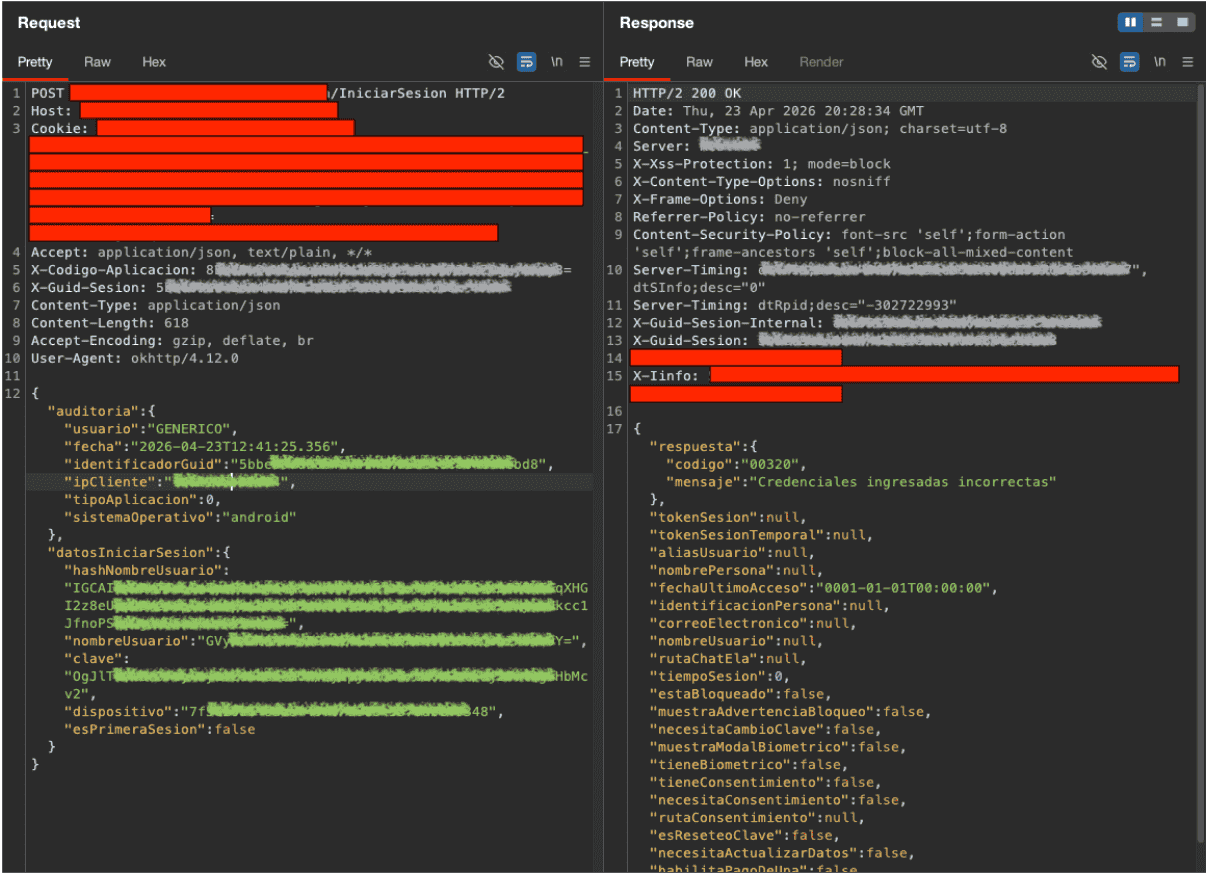This screenshot has width=1210, height=876.
Task: Switch to Pretty tab in Request panel
Action: coord(35,62)
